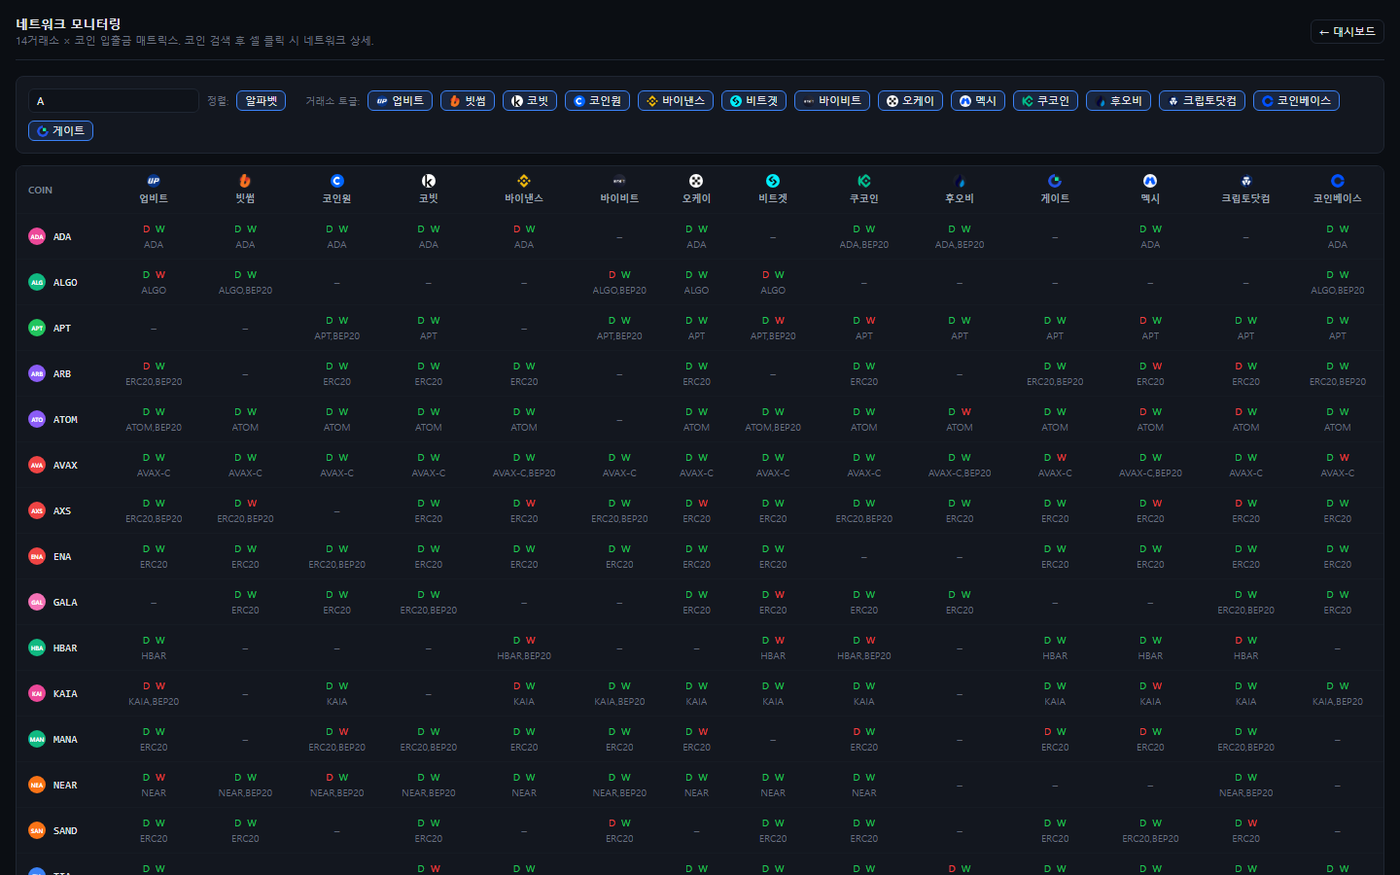Click the 빗썸 logo icon in the column header

tap(245, 181)
